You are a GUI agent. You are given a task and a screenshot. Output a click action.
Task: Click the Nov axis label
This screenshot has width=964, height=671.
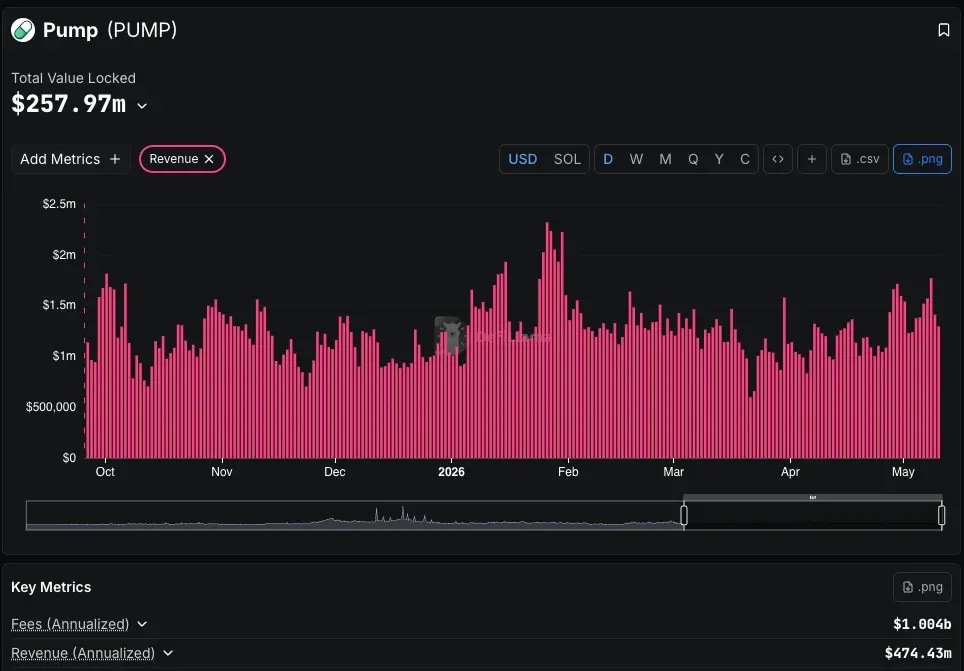tap(221, 472)
